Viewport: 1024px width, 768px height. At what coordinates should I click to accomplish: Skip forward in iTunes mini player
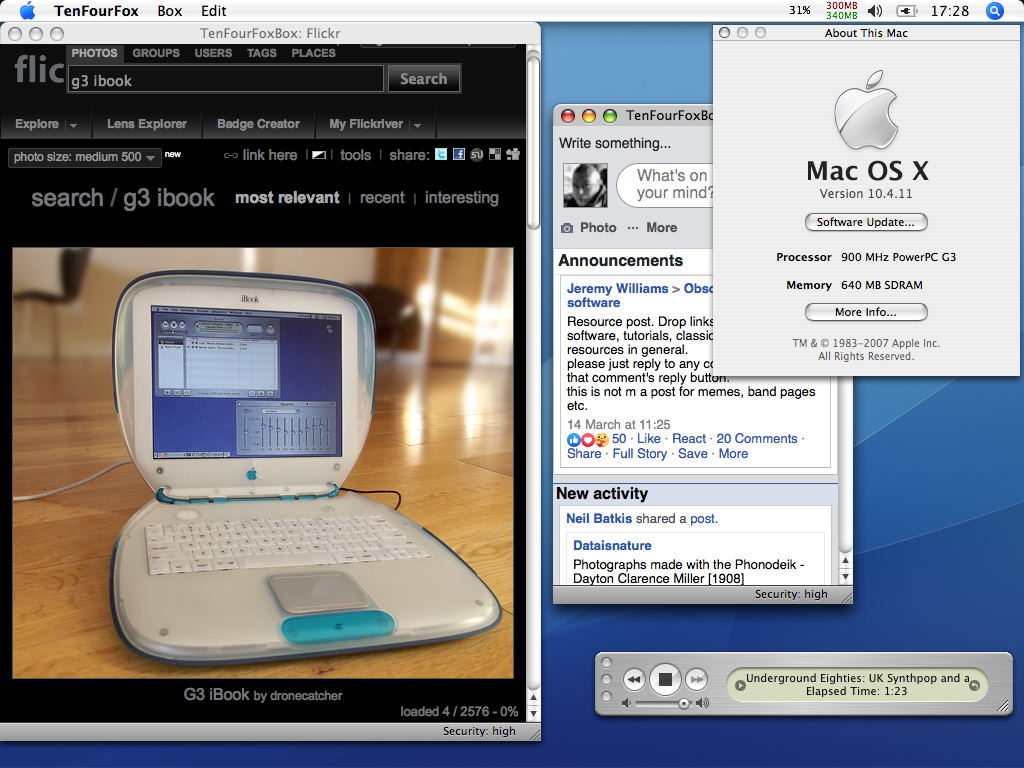697,680
